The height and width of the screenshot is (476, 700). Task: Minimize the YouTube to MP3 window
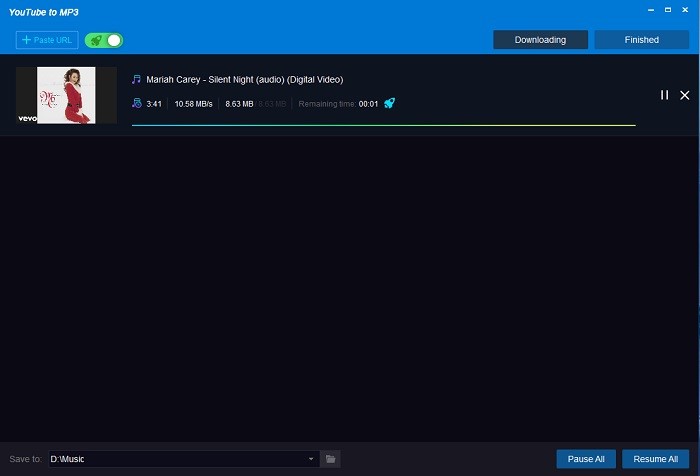coord(651,10)
